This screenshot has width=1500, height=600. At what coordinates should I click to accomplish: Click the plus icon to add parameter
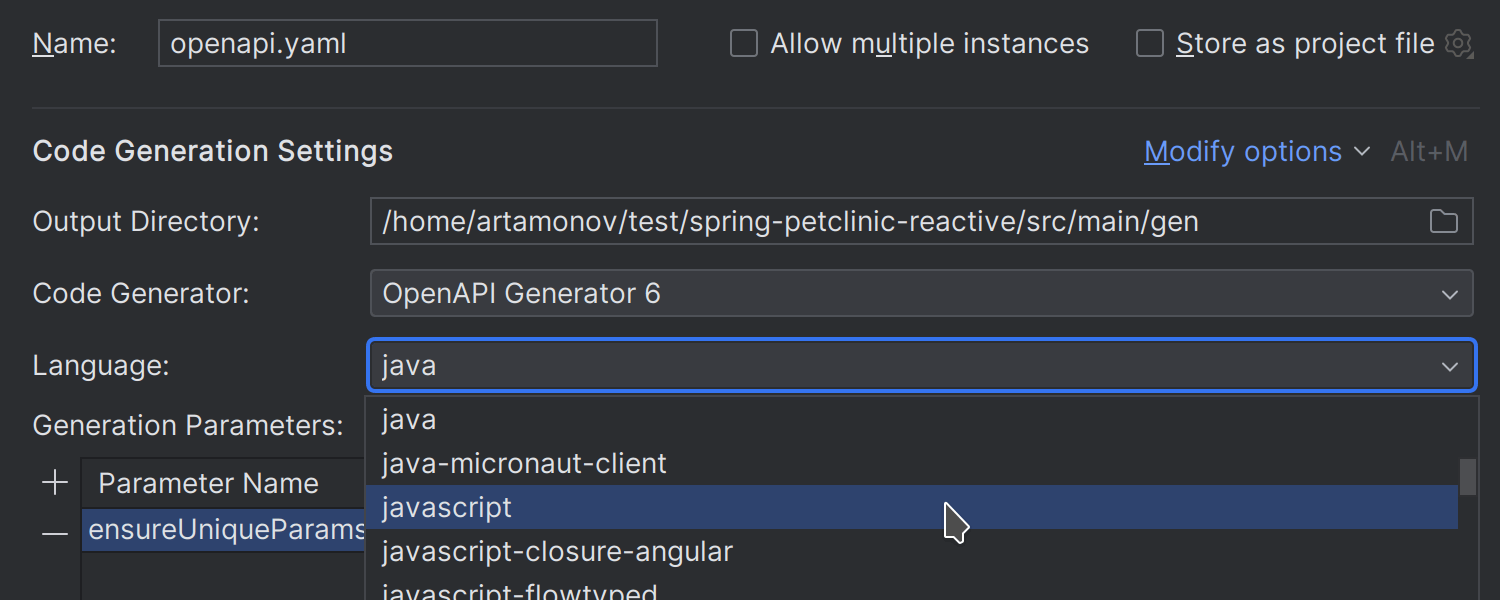coord(55,483)
